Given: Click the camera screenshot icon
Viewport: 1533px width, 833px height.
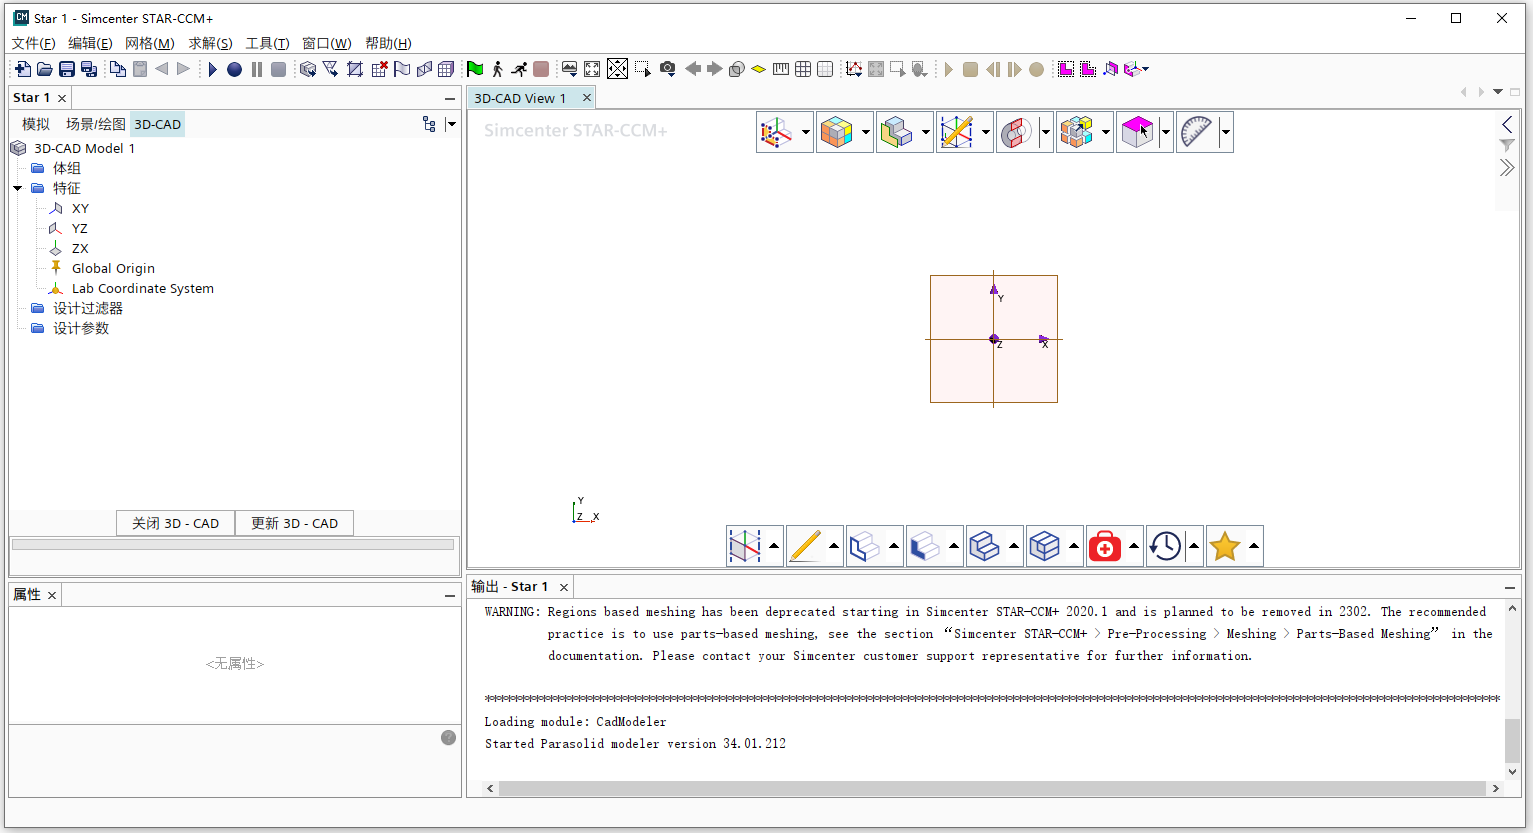Looking at the screenshot, I should pos(667,69).
